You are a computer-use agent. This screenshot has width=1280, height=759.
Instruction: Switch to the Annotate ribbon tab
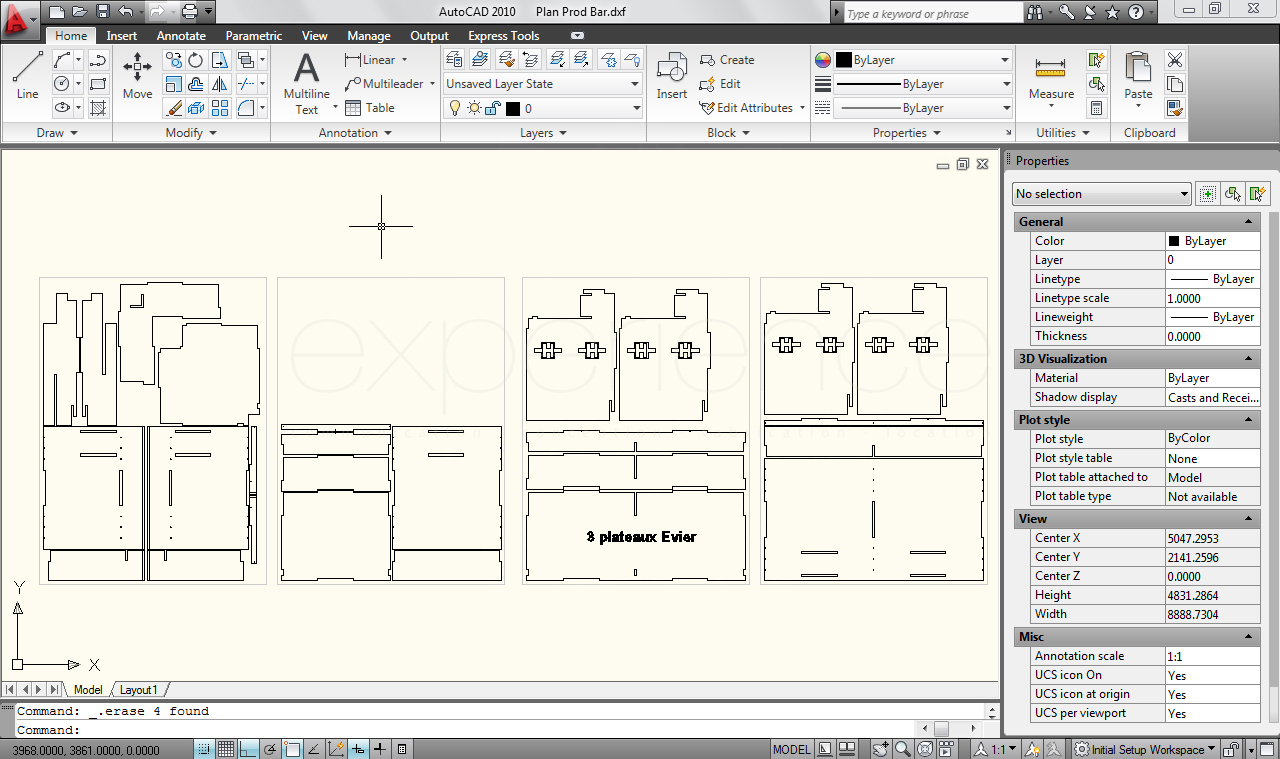tap(181, 36)
